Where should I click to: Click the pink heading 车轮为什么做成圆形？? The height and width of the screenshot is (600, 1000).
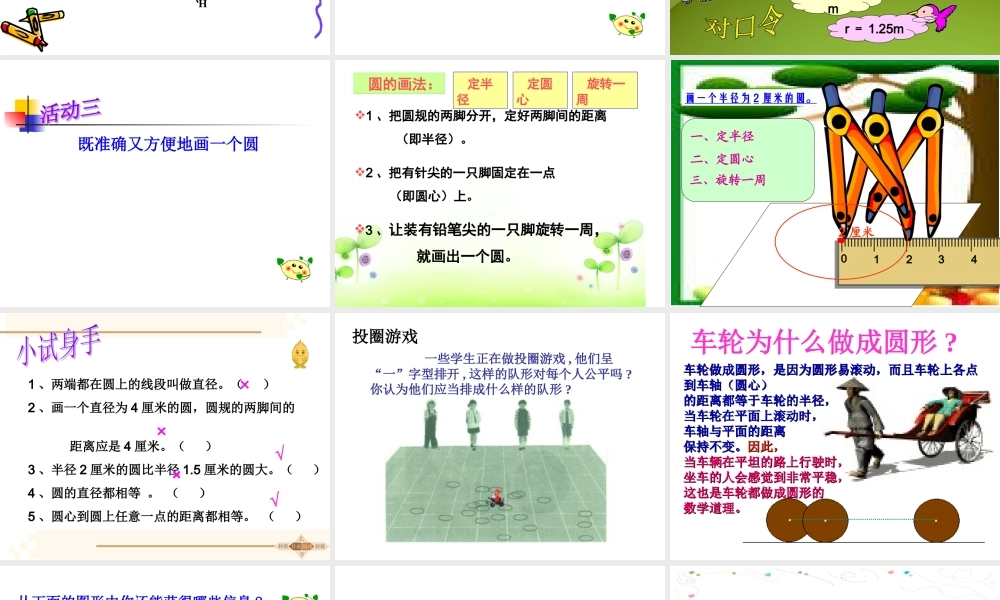(824, 342)
